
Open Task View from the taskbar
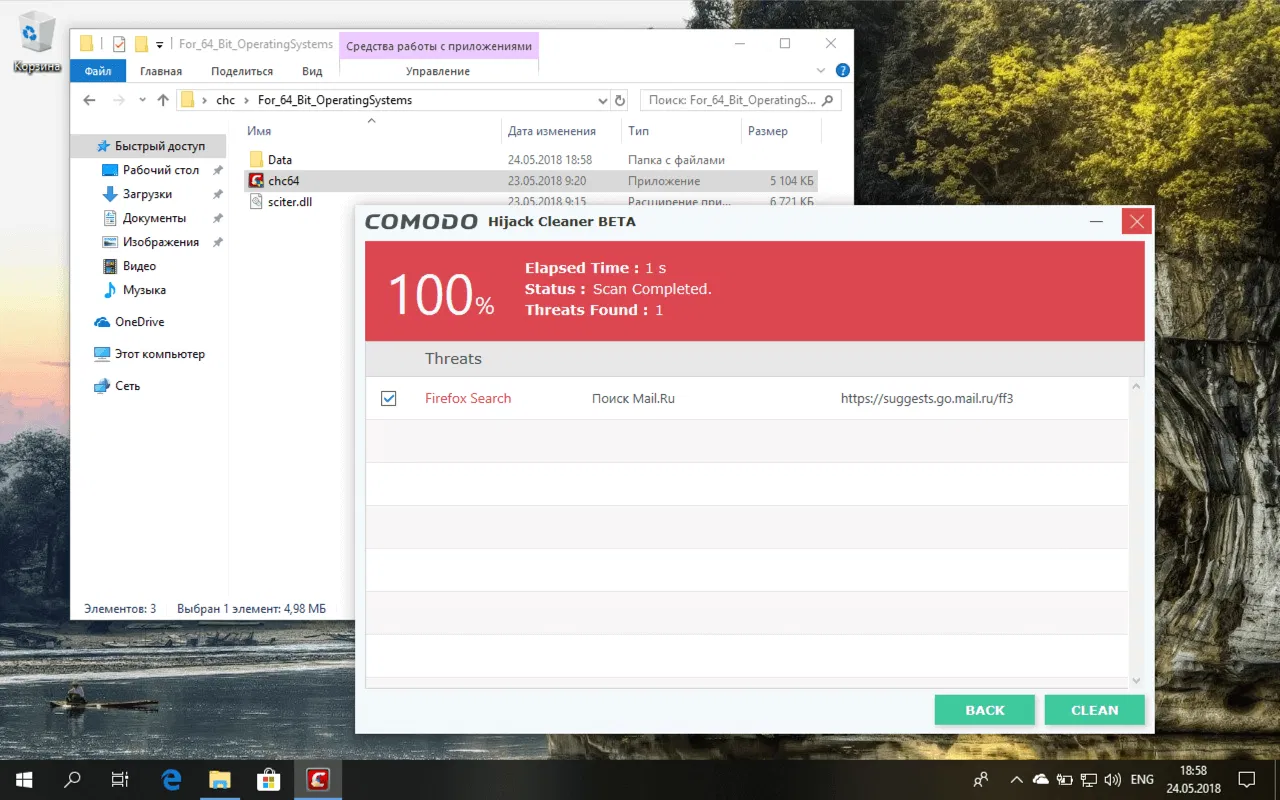pos(120,779)
